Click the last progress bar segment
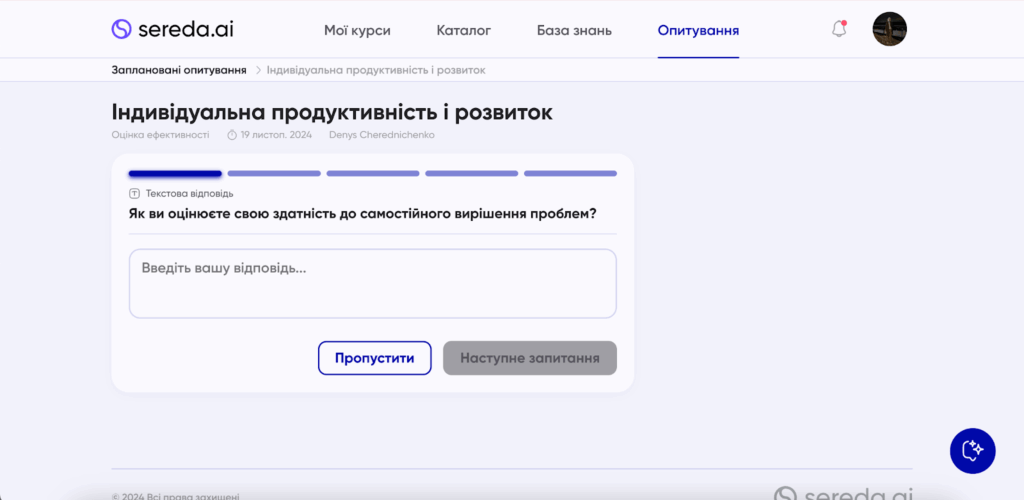Screen dimensions: 1024x500 coord(570,174)
